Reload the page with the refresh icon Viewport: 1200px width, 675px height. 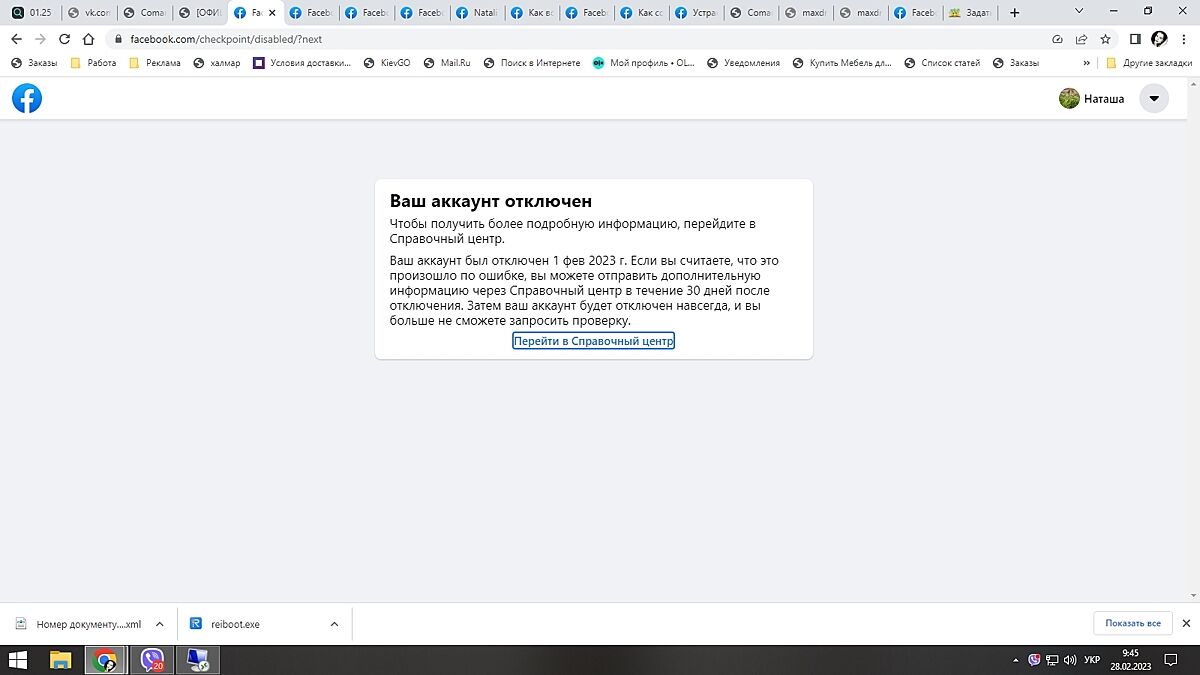tap(65, 39)
